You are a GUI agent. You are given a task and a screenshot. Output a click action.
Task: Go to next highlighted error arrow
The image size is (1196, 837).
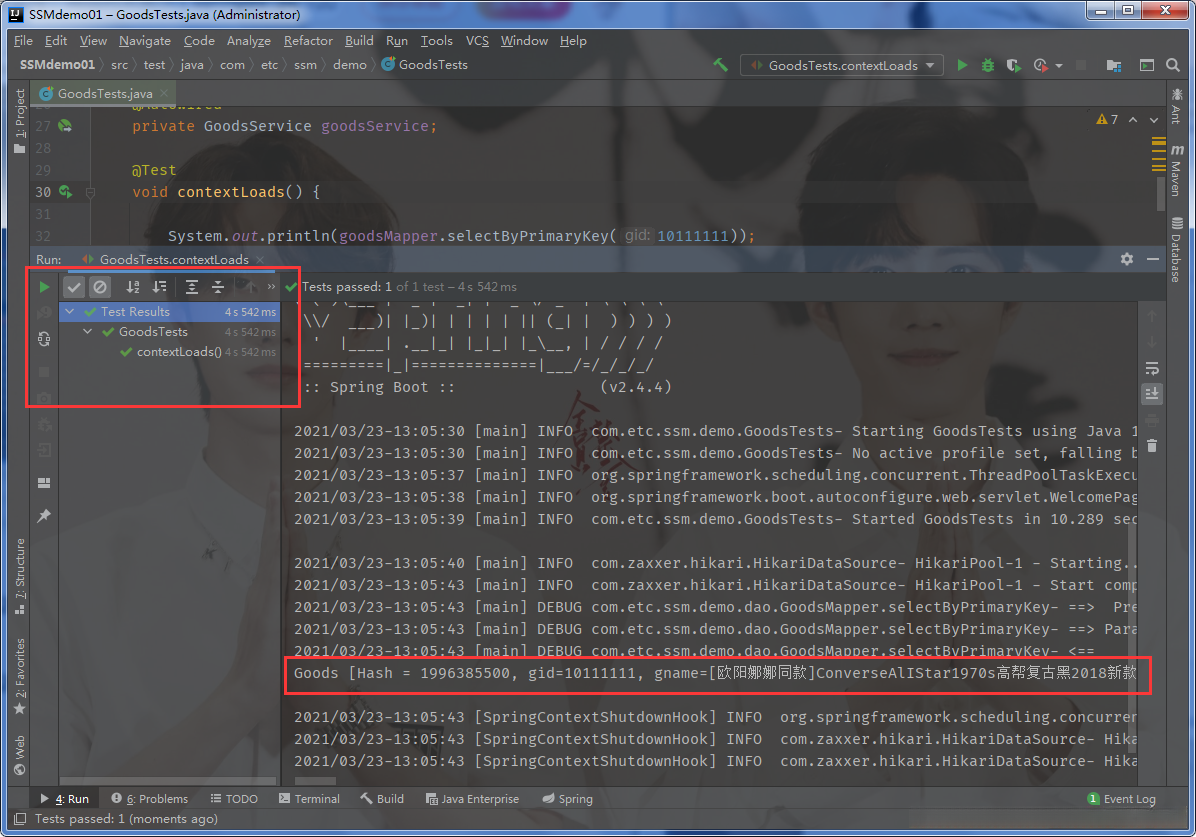point(1154,120)
